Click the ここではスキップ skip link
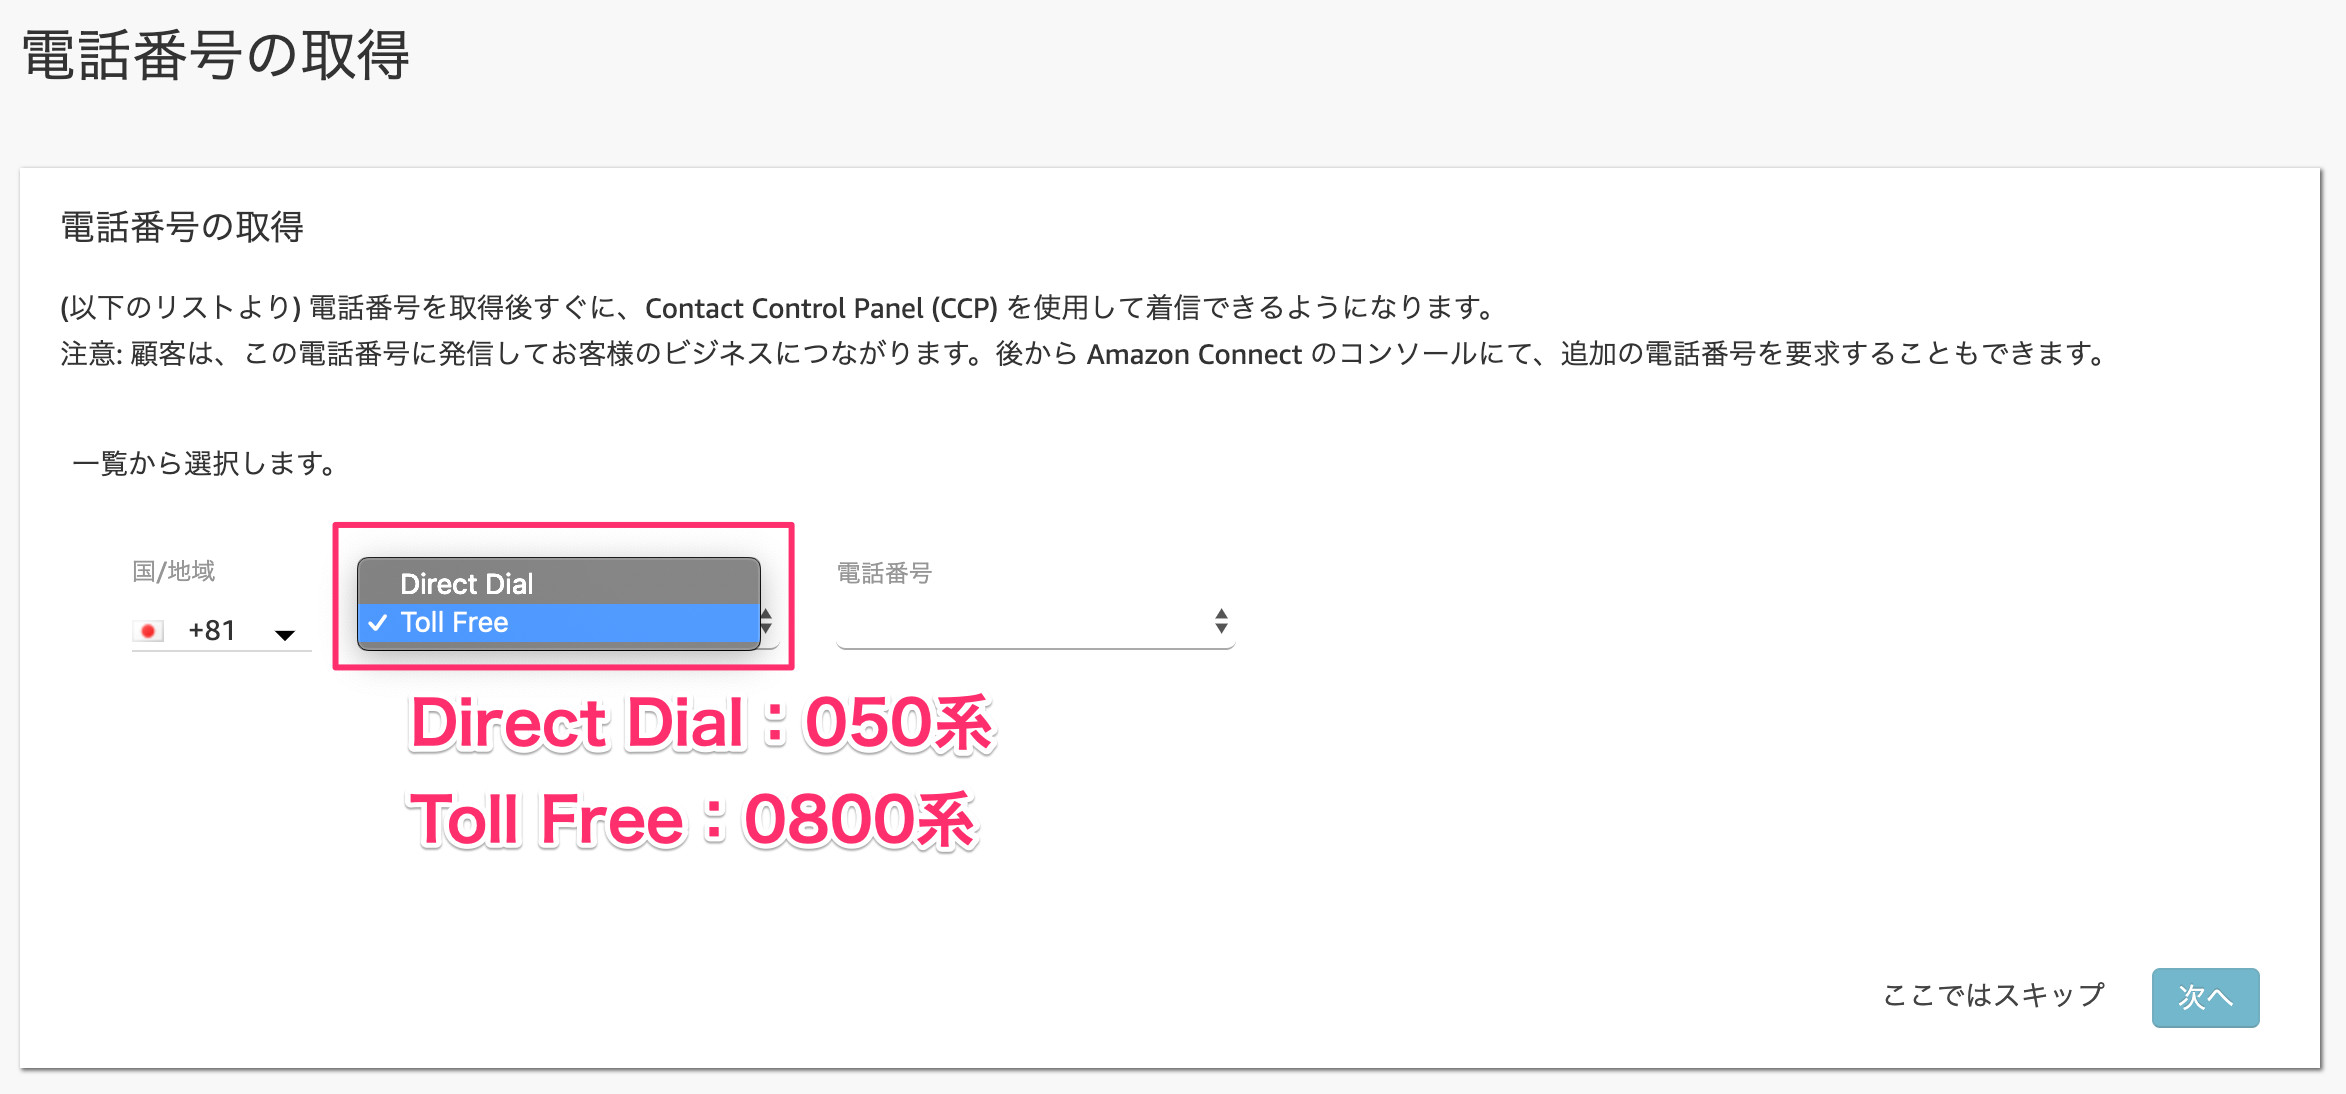 pos(1994,995)
